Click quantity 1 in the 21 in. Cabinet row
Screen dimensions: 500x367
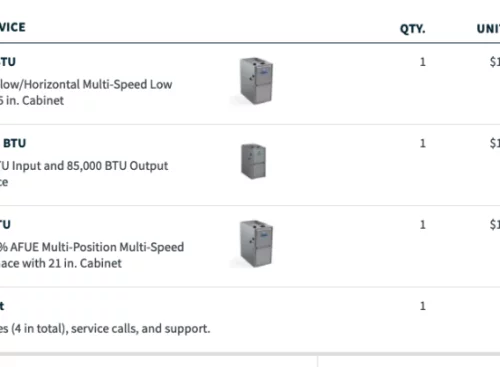pos(423,224)
